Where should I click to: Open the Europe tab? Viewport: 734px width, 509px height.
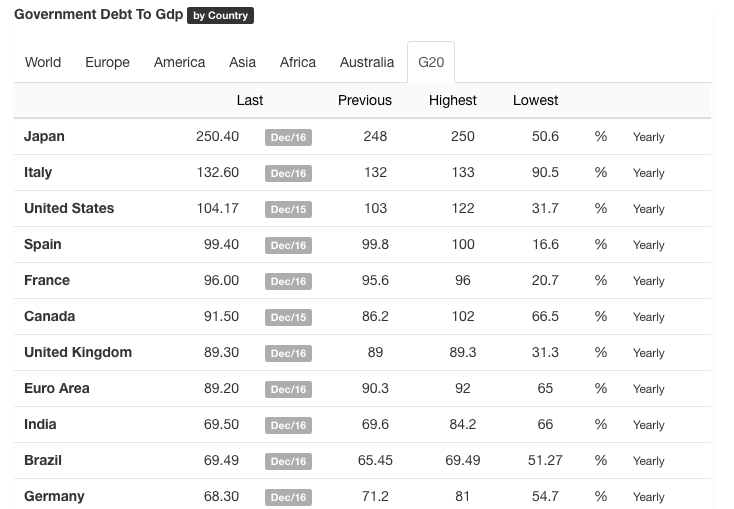click(x=107, y=62)
